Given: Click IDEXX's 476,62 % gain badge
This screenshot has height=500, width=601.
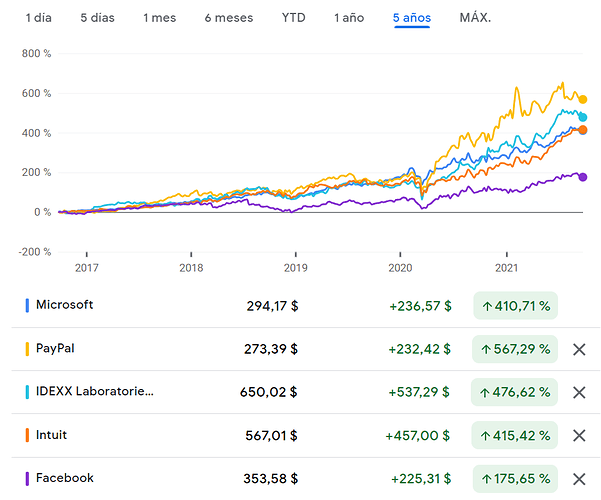Looking at the screenshot, I should click(x=514, y=392).
